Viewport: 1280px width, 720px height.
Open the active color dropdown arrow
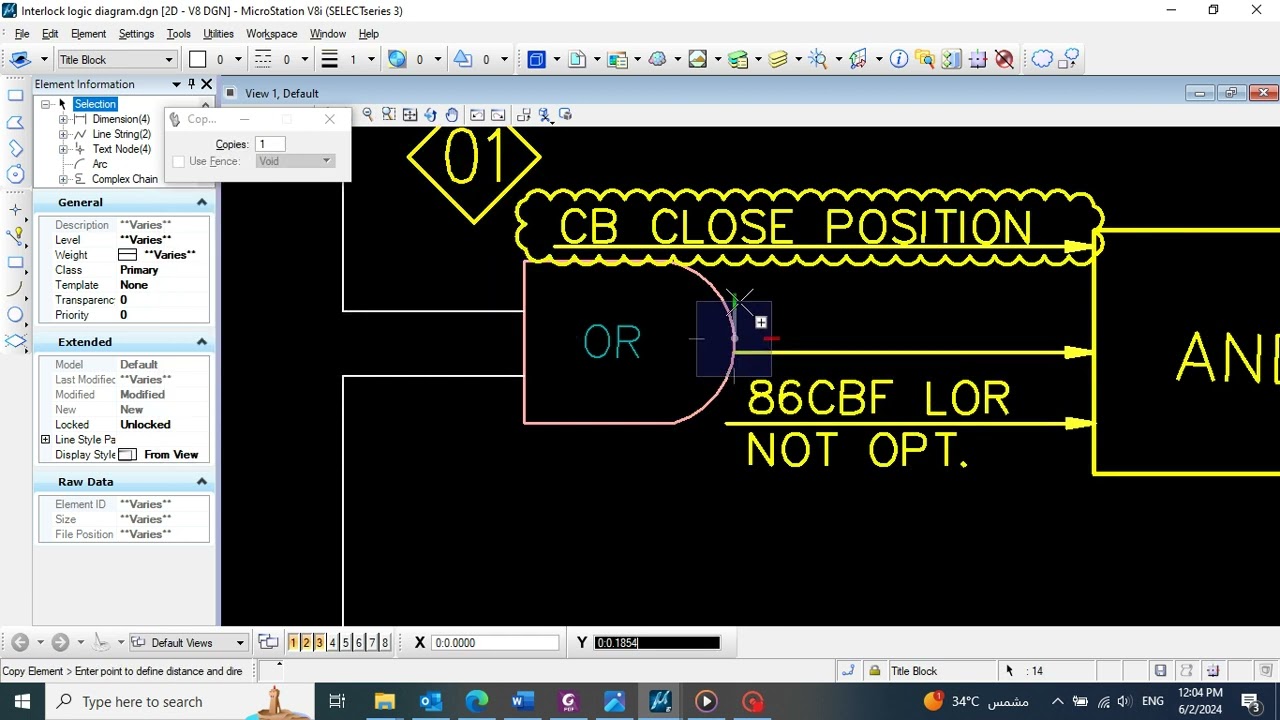pos(240,60)
